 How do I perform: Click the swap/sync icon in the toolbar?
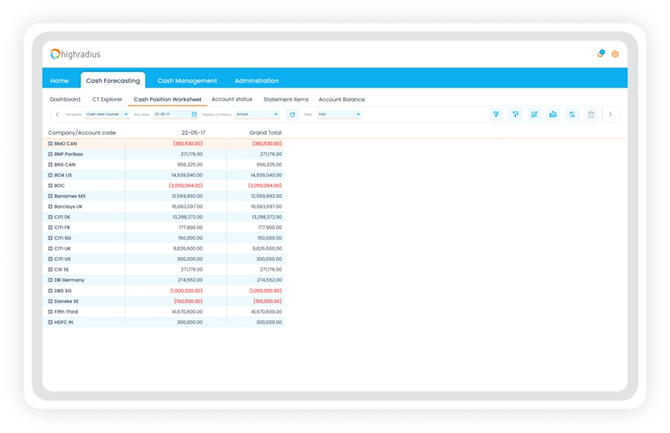tap(572, 115)
